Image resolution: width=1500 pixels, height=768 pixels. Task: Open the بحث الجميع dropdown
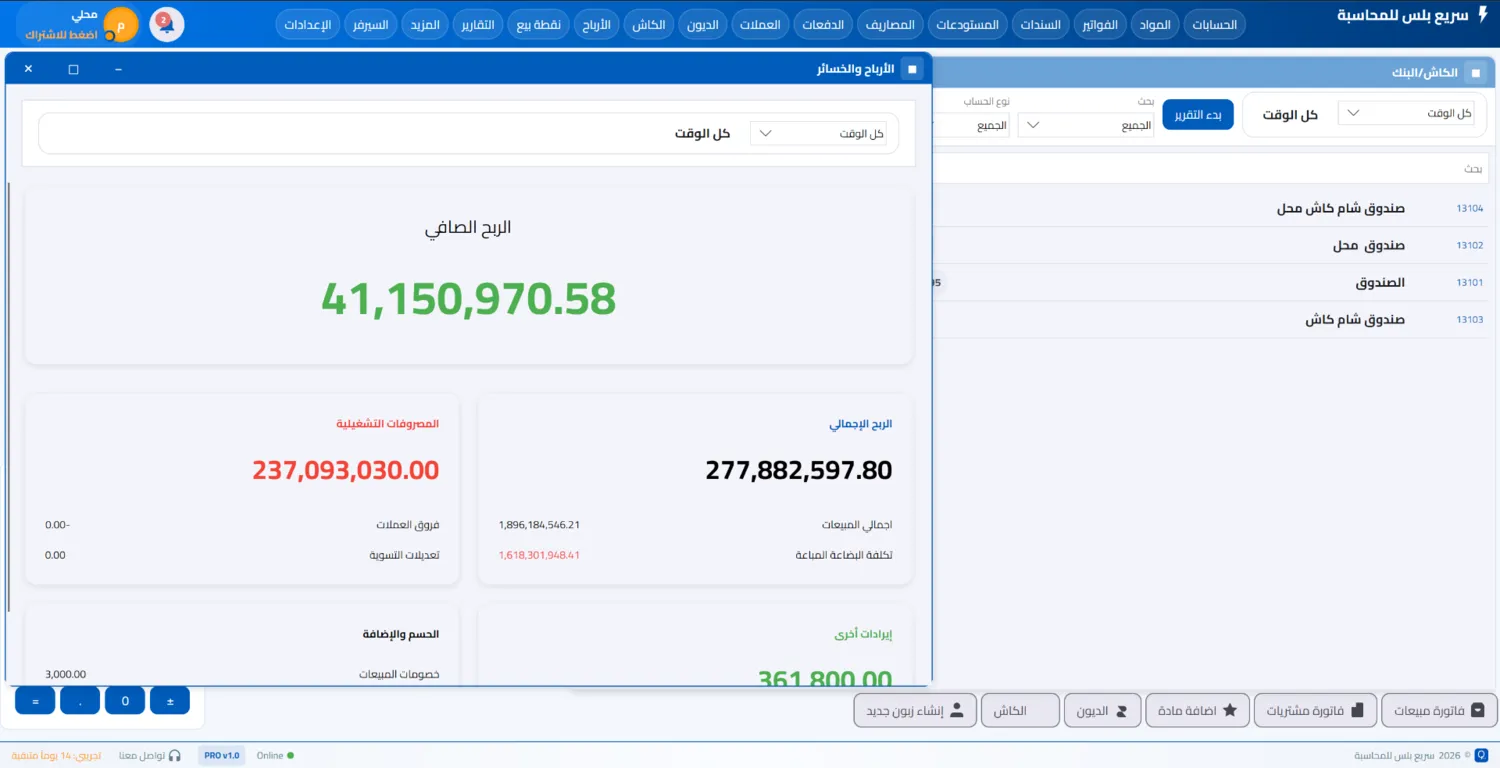point(1086,125)
